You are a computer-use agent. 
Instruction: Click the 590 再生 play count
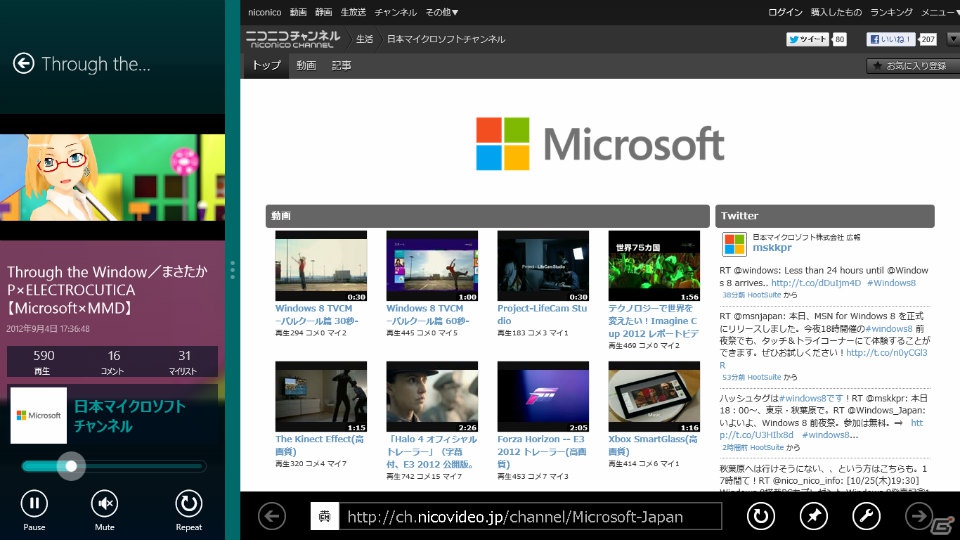point(43,361)
